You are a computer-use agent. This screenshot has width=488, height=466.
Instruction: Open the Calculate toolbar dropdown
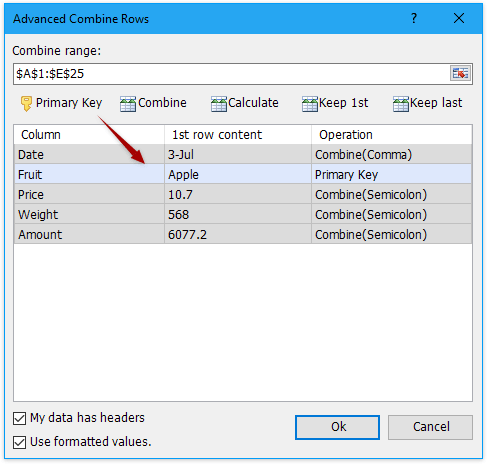pyautogui.click(x=245, y=103)
